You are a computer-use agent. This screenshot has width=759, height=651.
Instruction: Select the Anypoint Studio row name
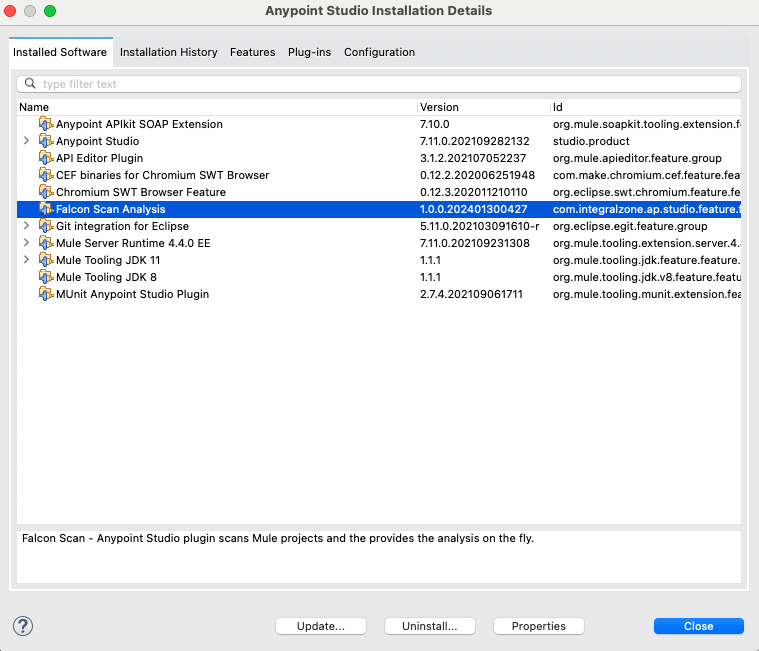pyautogui.click(x=97, y=141)
